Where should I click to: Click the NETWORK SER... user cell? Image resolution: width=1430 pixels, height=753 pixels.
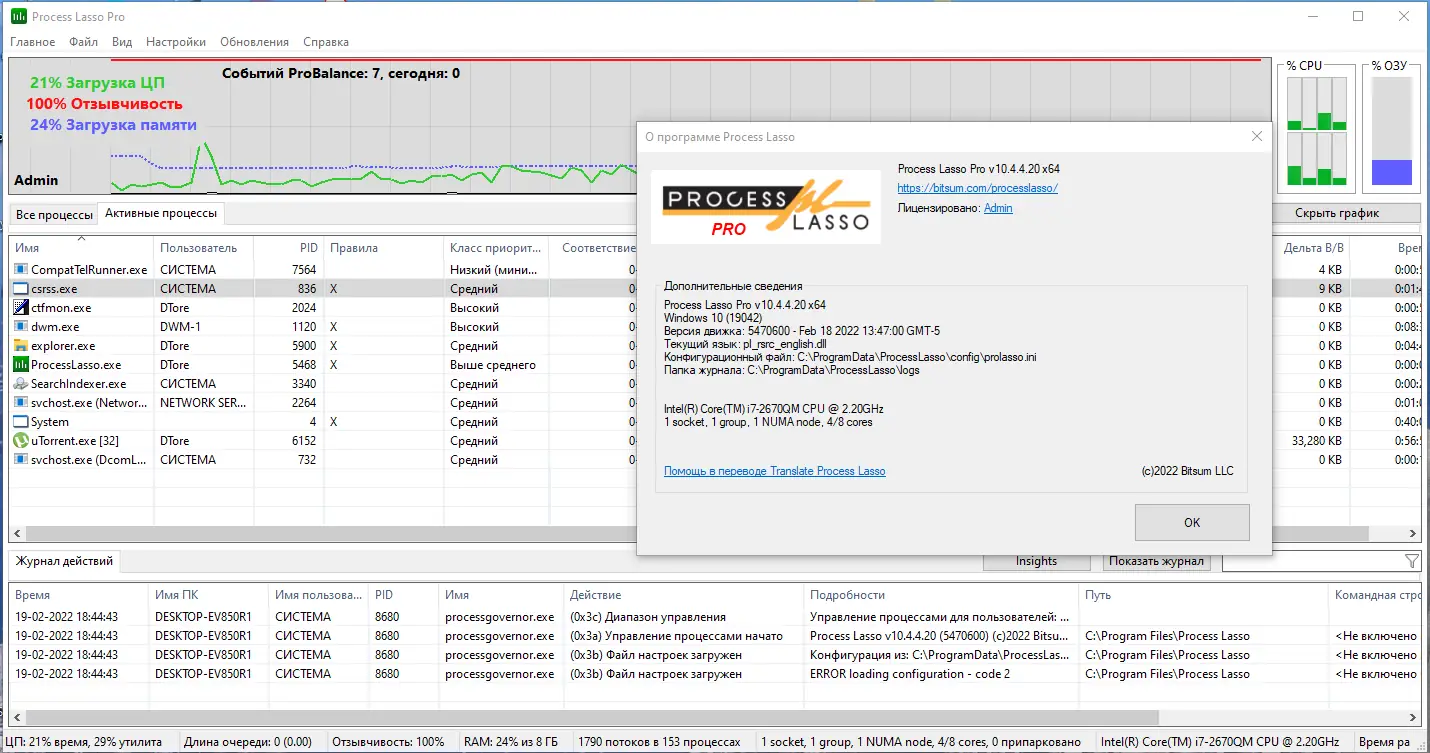point(203,403)
